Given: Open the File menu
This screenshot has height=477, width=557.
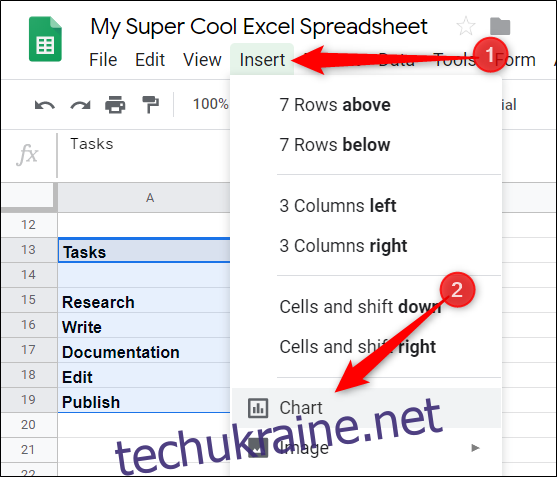Looking at the screenshot, I should pos(103,60).
